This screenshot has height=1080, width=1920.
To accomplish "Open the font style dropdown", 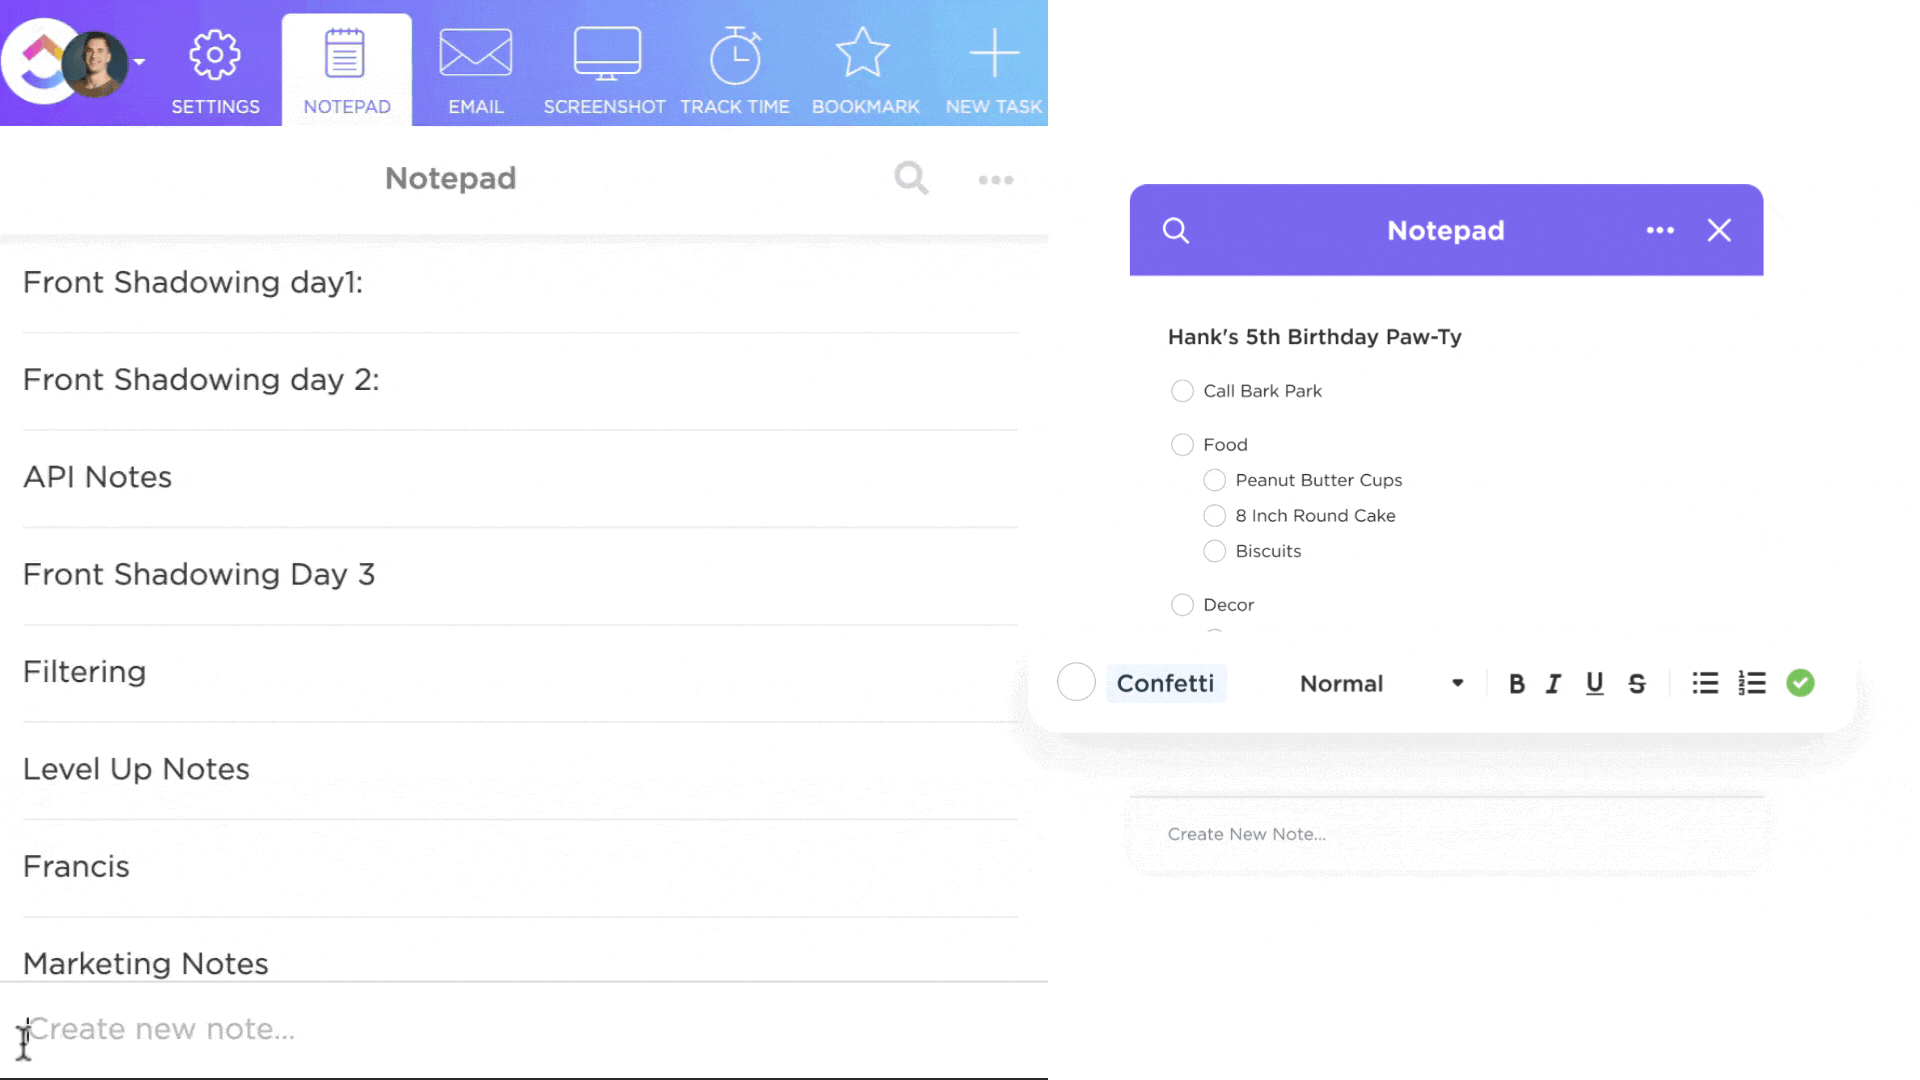I will [x=1381, y=683].
